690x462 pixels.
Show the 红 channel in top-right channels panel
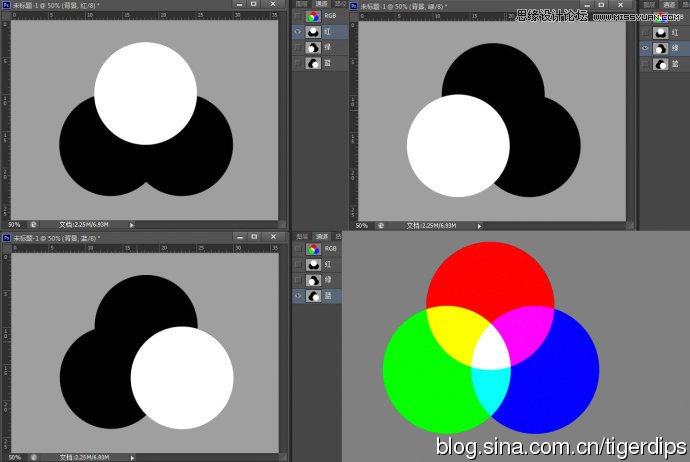[645, 33]
